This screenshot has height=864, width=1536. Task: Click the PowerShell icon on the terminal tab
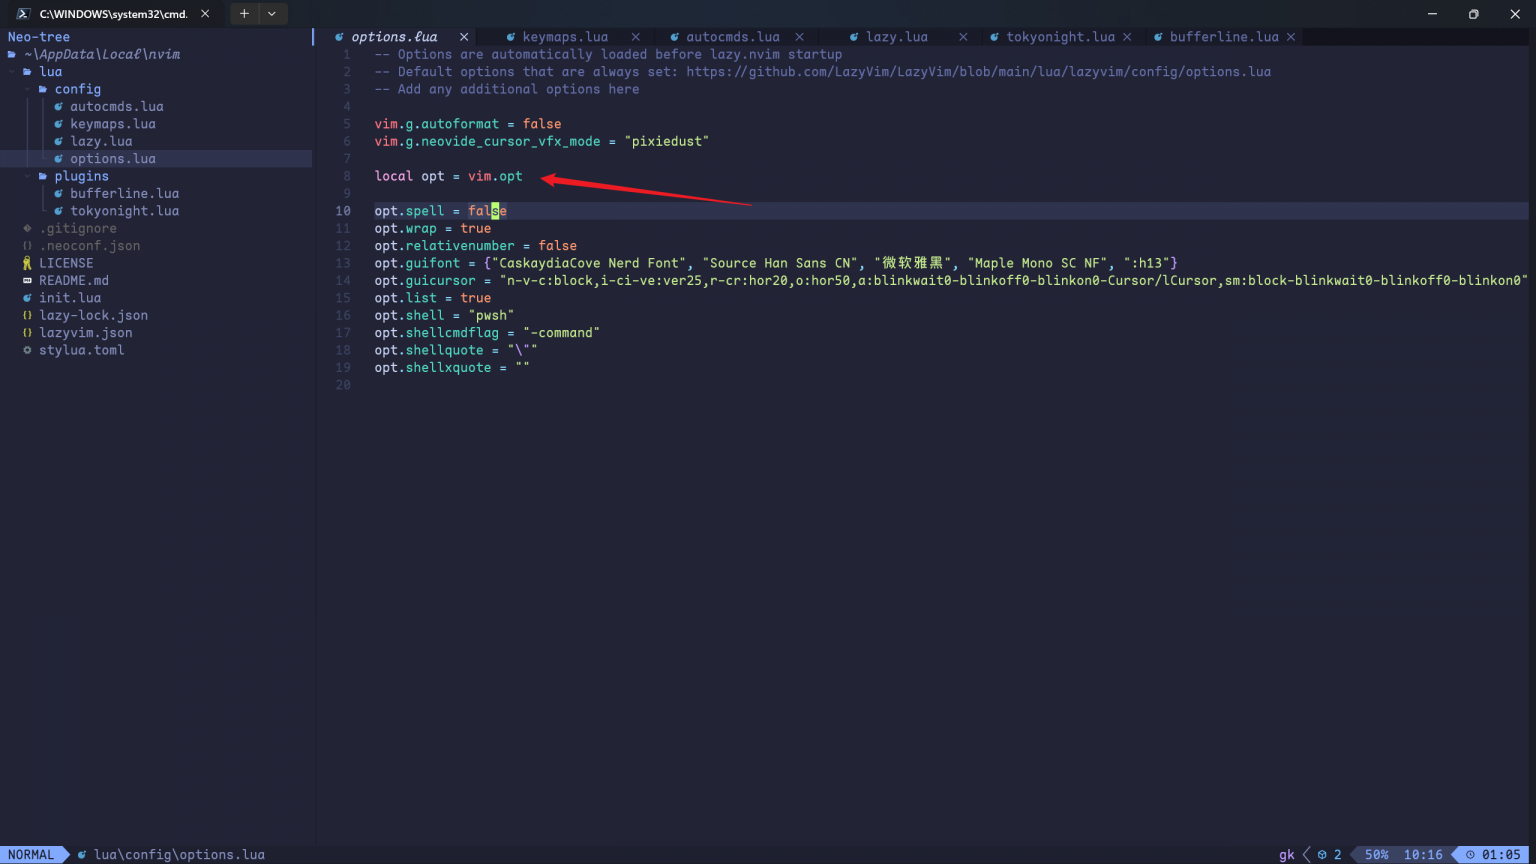(x=22, y=14)
